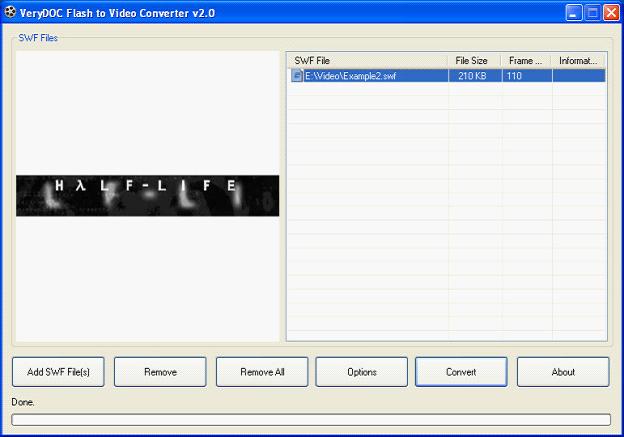Click the file icon beside Example2.swf
The width and height of the screenshot is (624, 437).
[x=297, y=76]
